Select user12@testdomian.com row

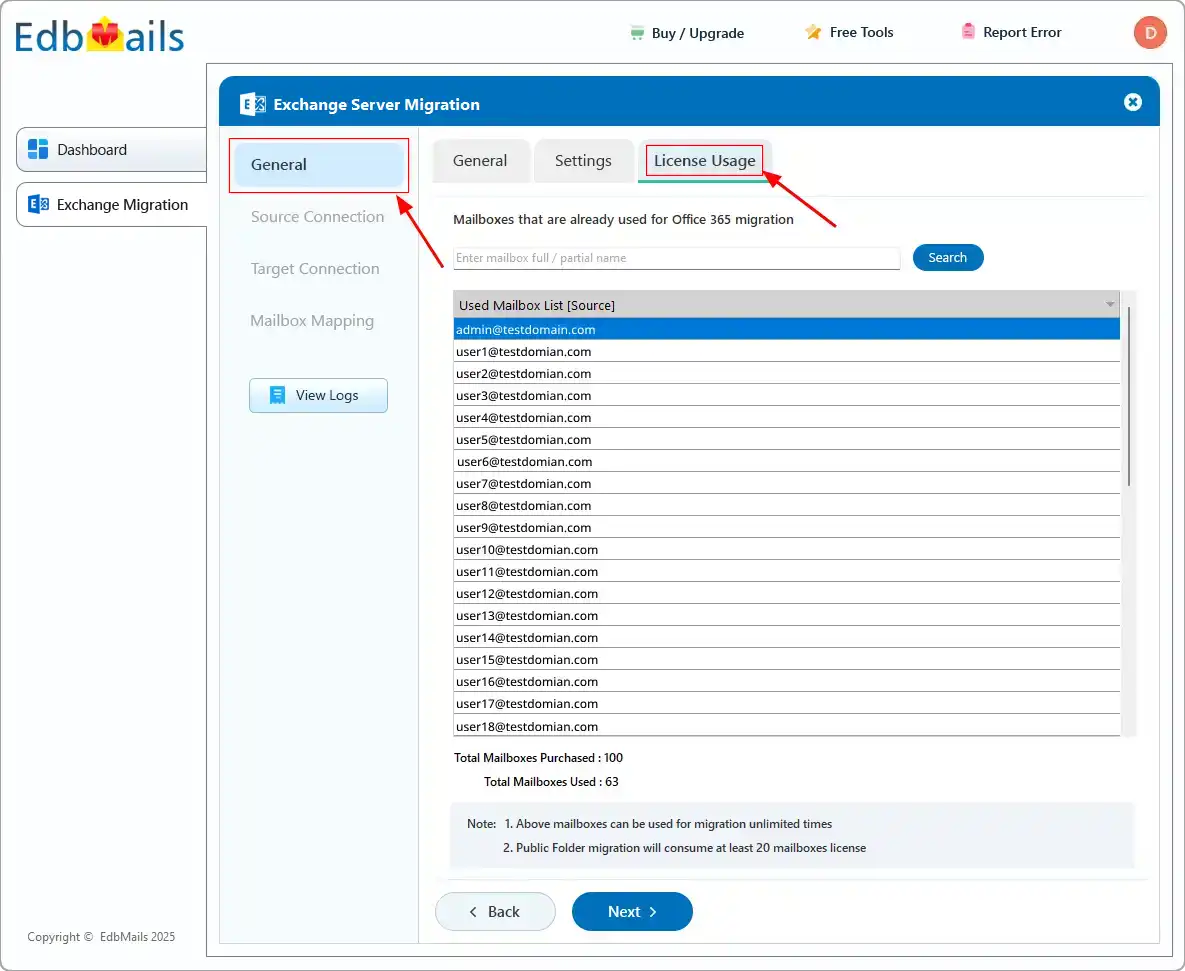coord(786,593)
